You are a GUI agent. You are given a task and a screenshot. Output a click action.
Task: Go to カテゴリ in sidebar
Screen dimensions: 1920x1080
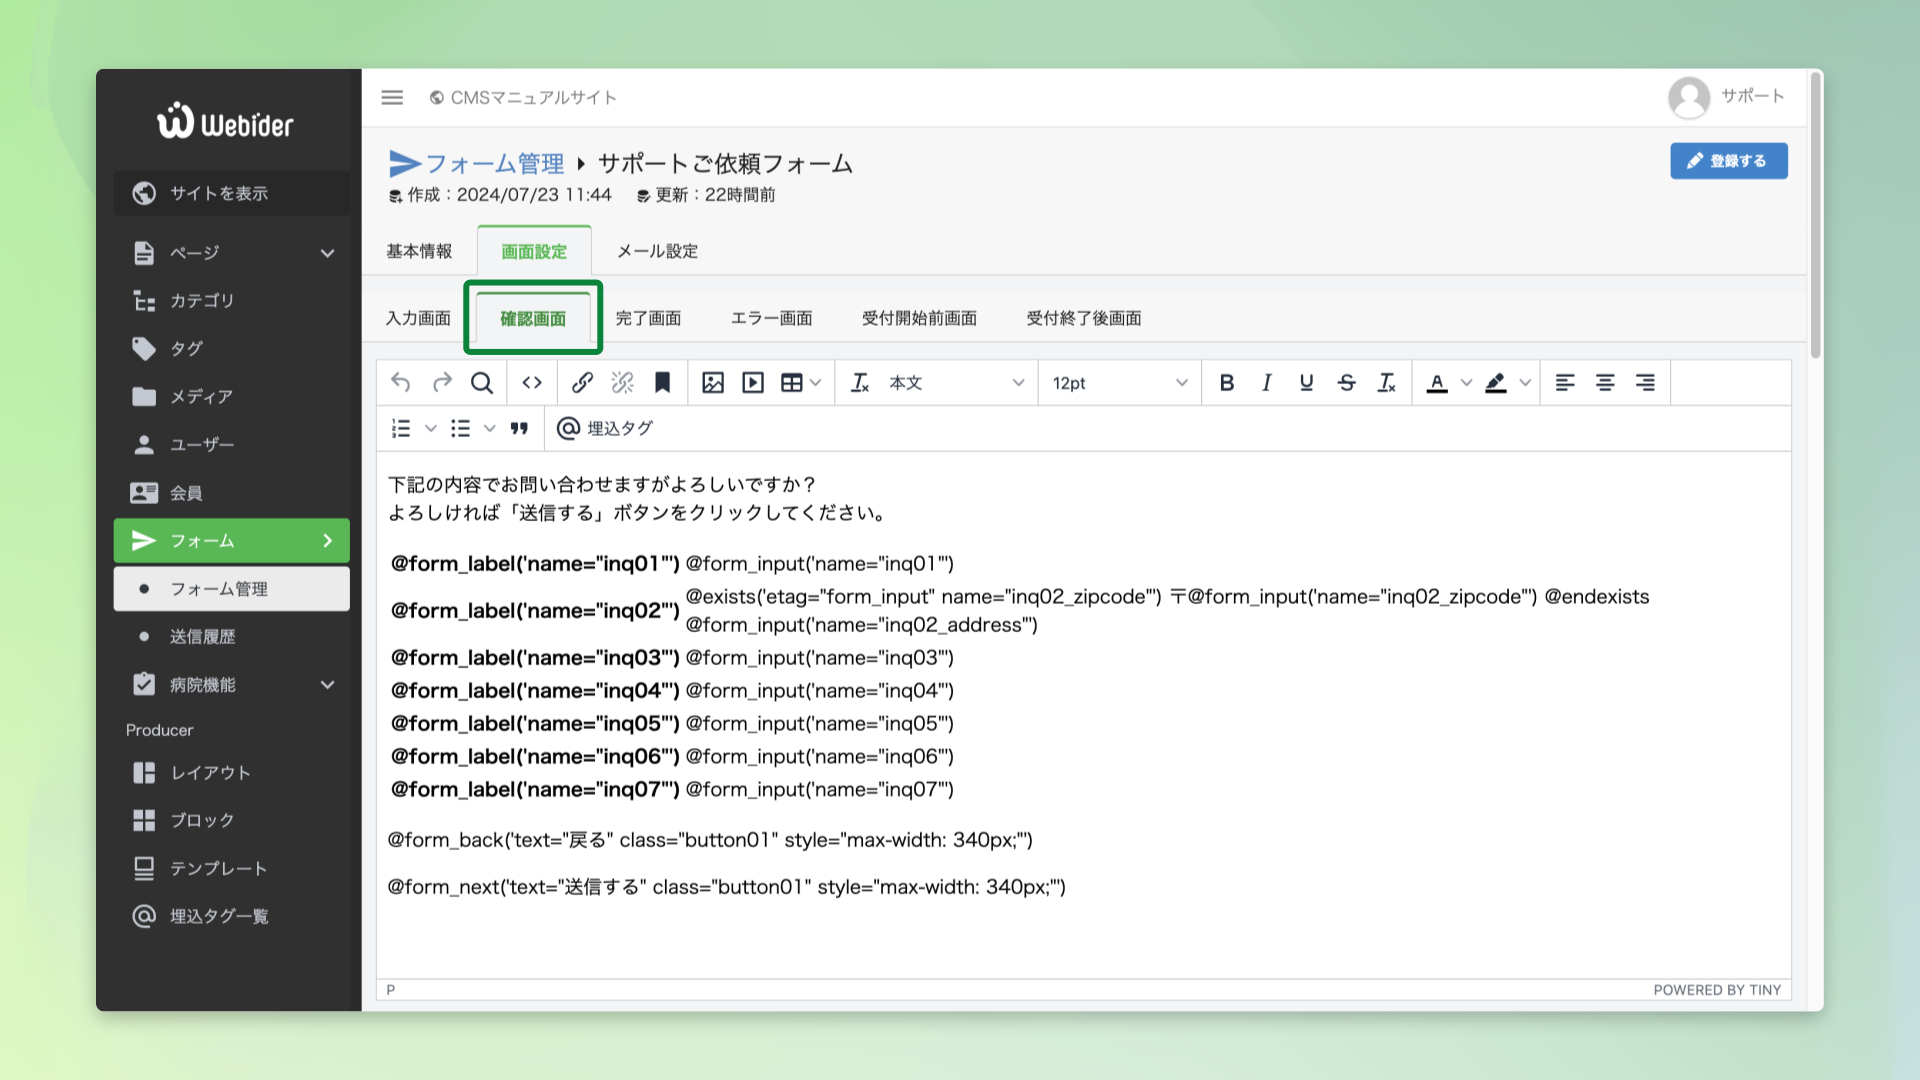pos(232,301)
